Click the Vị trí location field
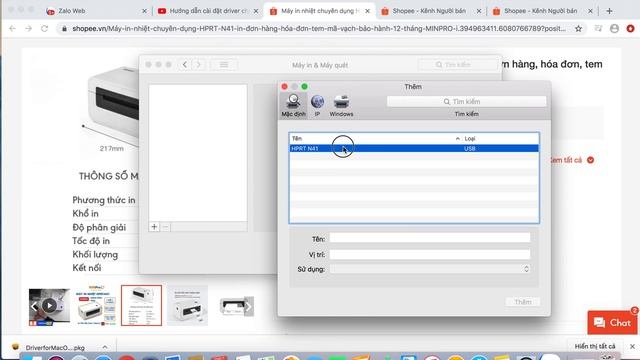Screen dimensions: 640x360 430,254
